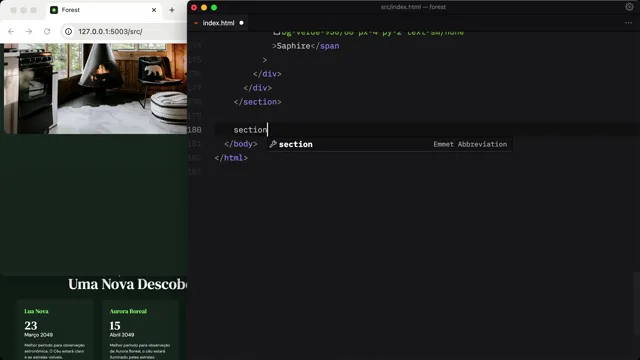
Task: Accept the section Emmet Abbreviation suggestion
Action: pyautogui.click(x=390, y=144)
